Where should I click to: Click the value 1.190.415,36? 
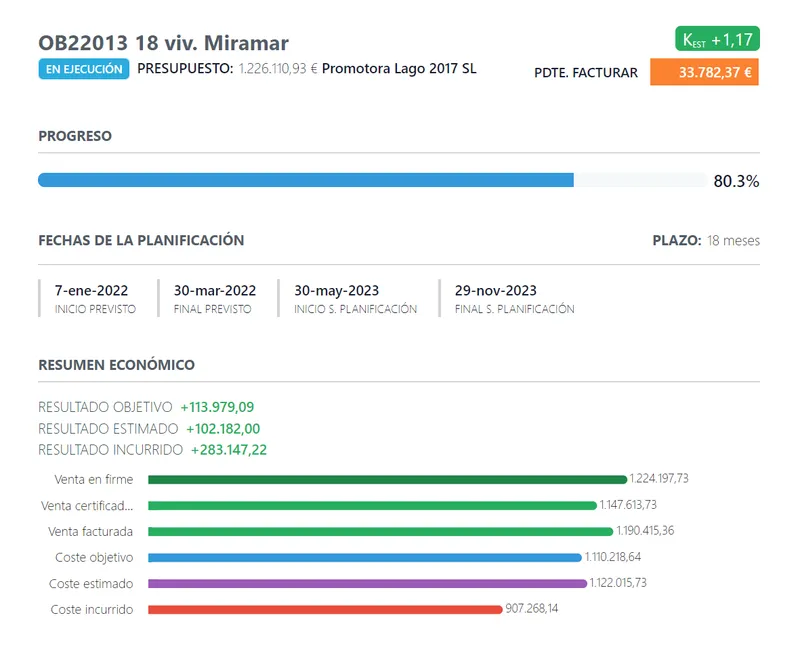click(x=645, y=530)
